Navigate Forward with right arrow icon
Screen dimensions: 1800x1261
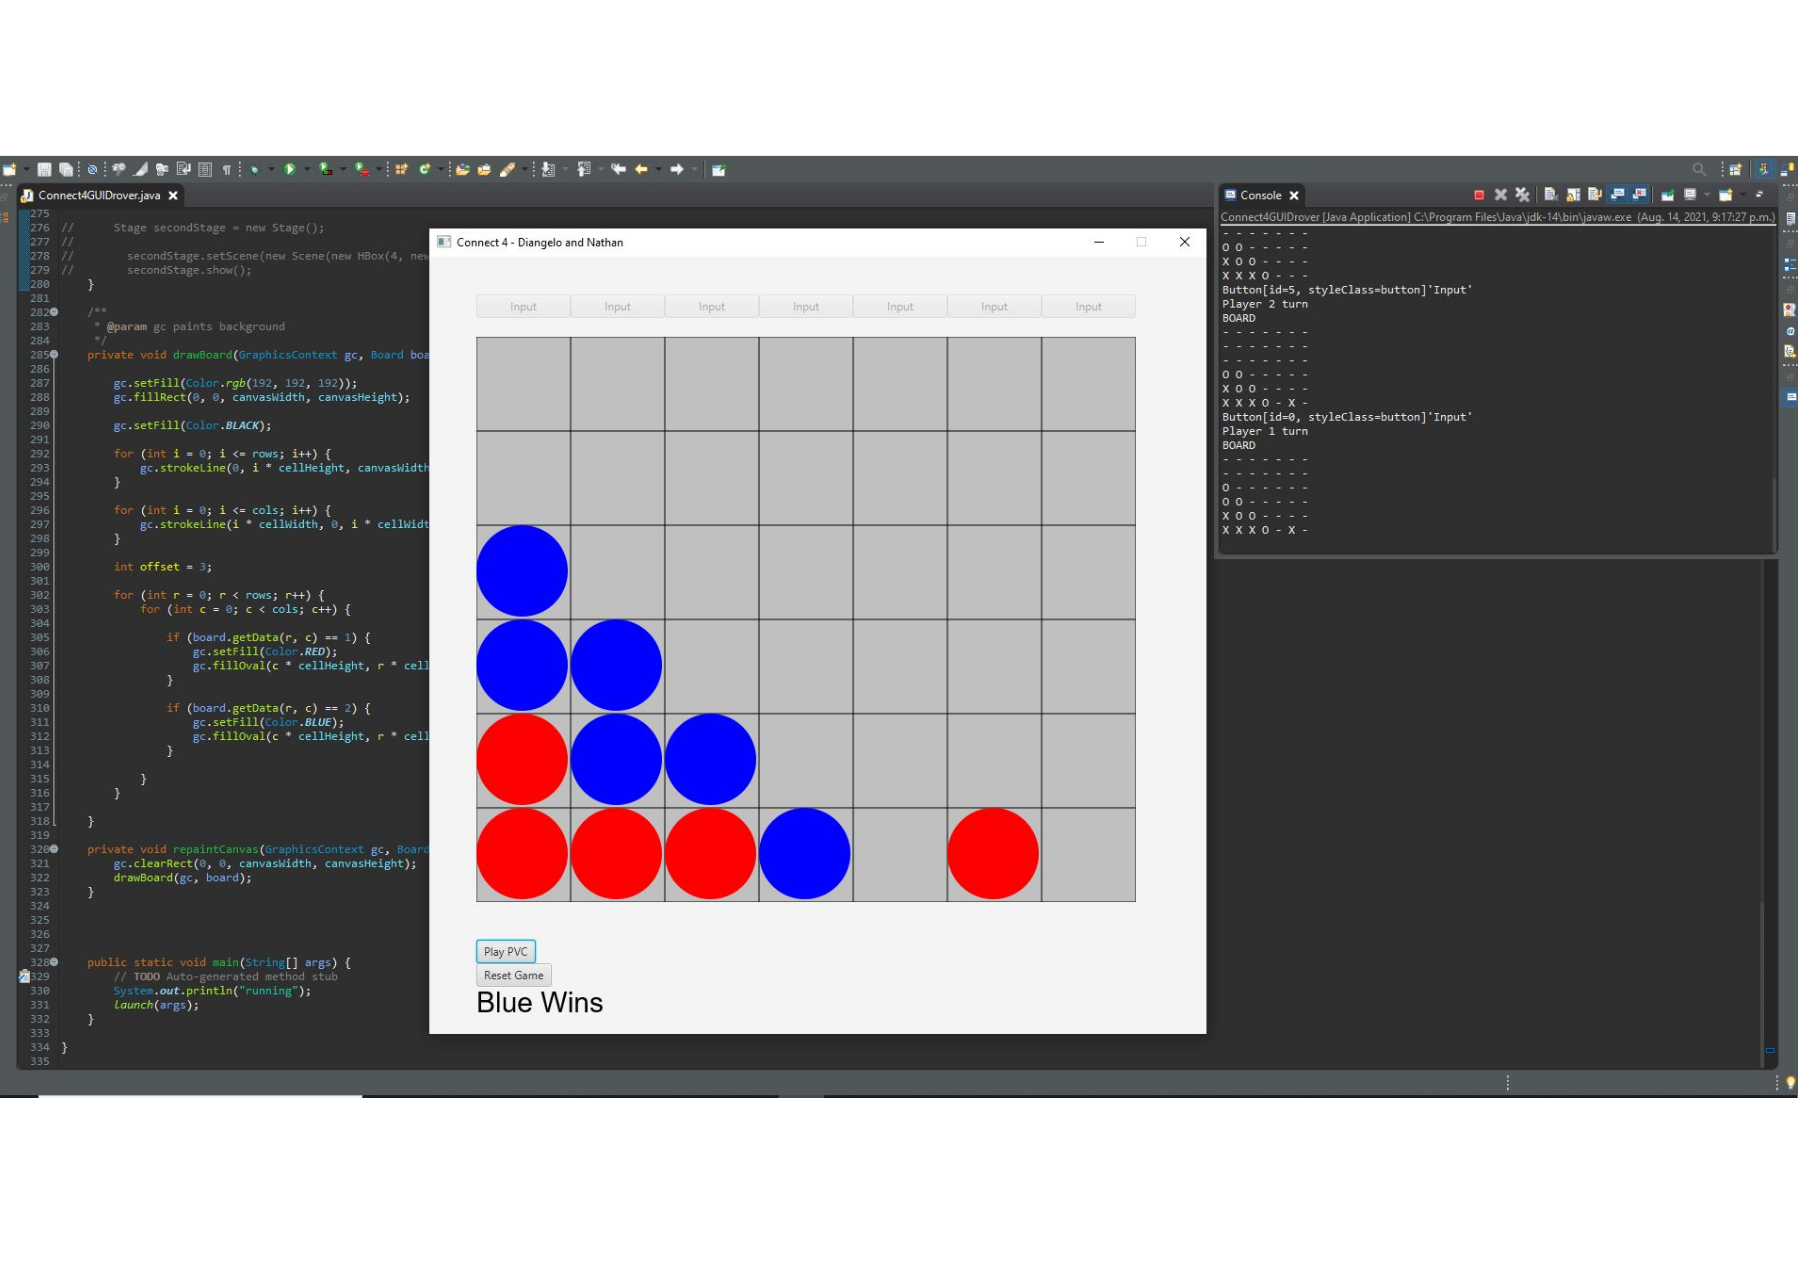[676, 170]
